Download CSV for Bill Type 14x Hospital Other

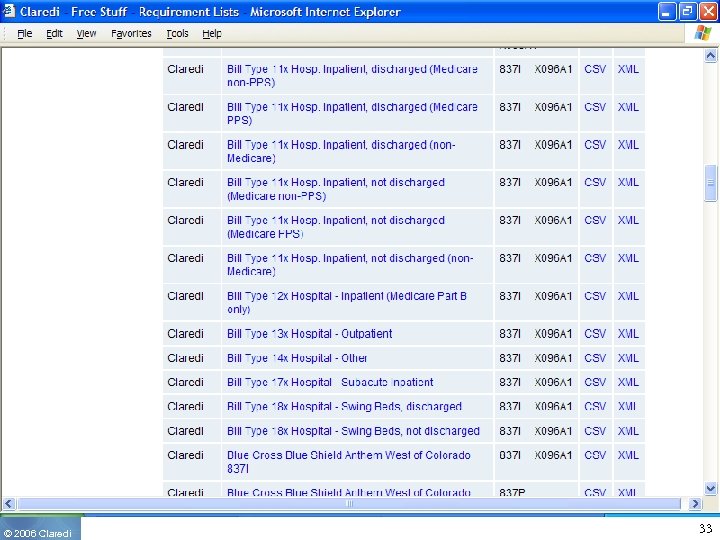(x=595, y=358)
